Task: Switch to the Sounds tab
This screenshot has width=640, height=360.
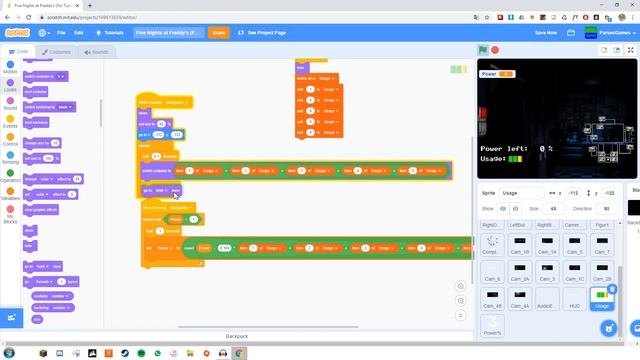Action: point(96,52)
